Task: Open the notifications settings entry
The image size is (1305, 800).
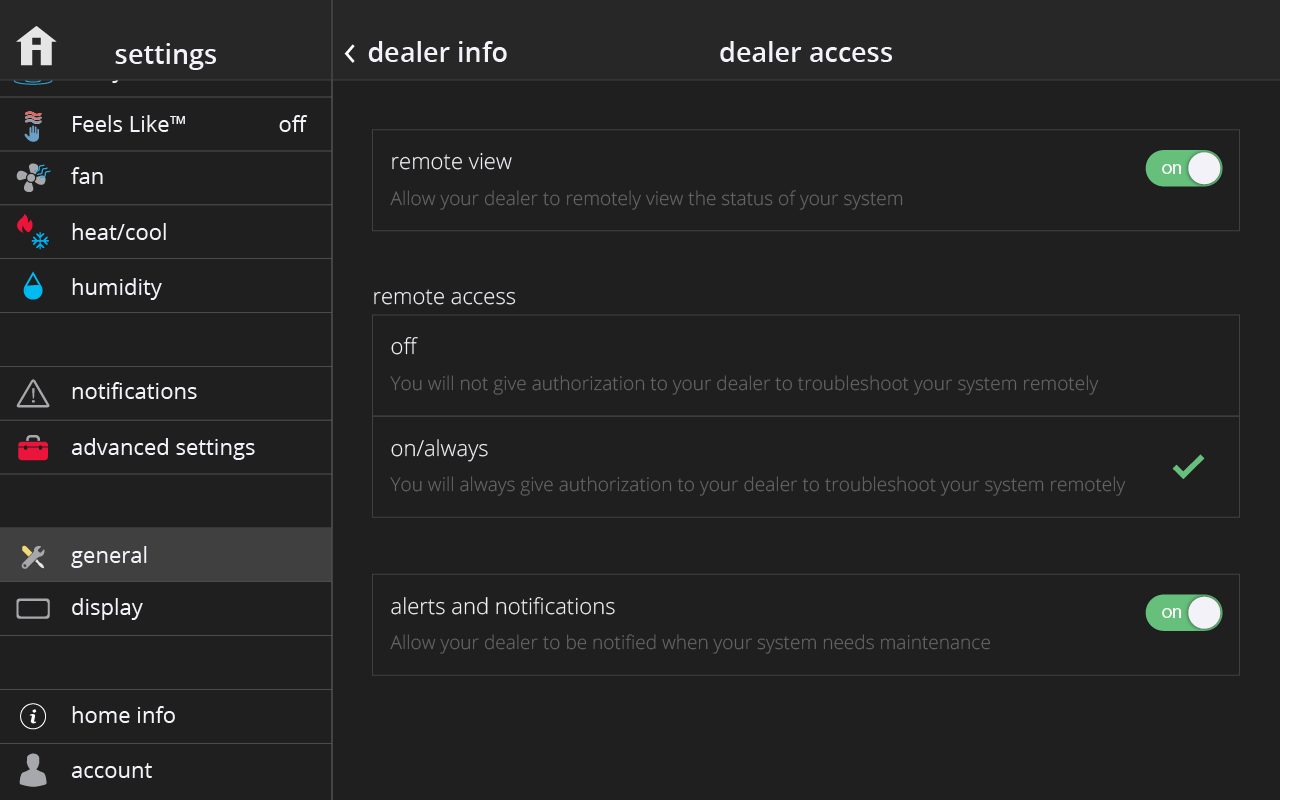Action: (x=134, y=392)
